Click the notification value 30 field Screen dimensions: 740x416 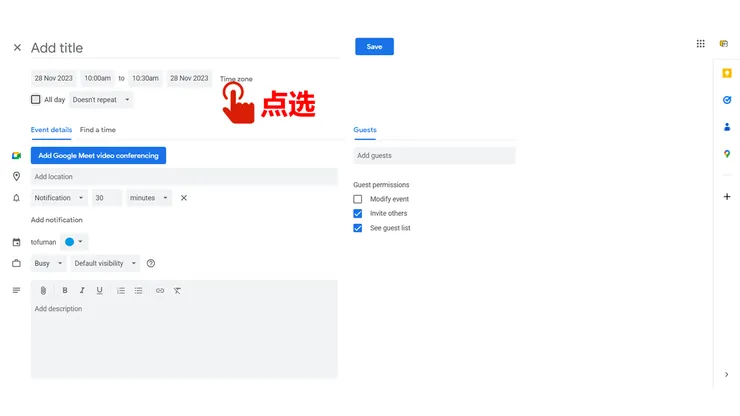pos(107,198)
